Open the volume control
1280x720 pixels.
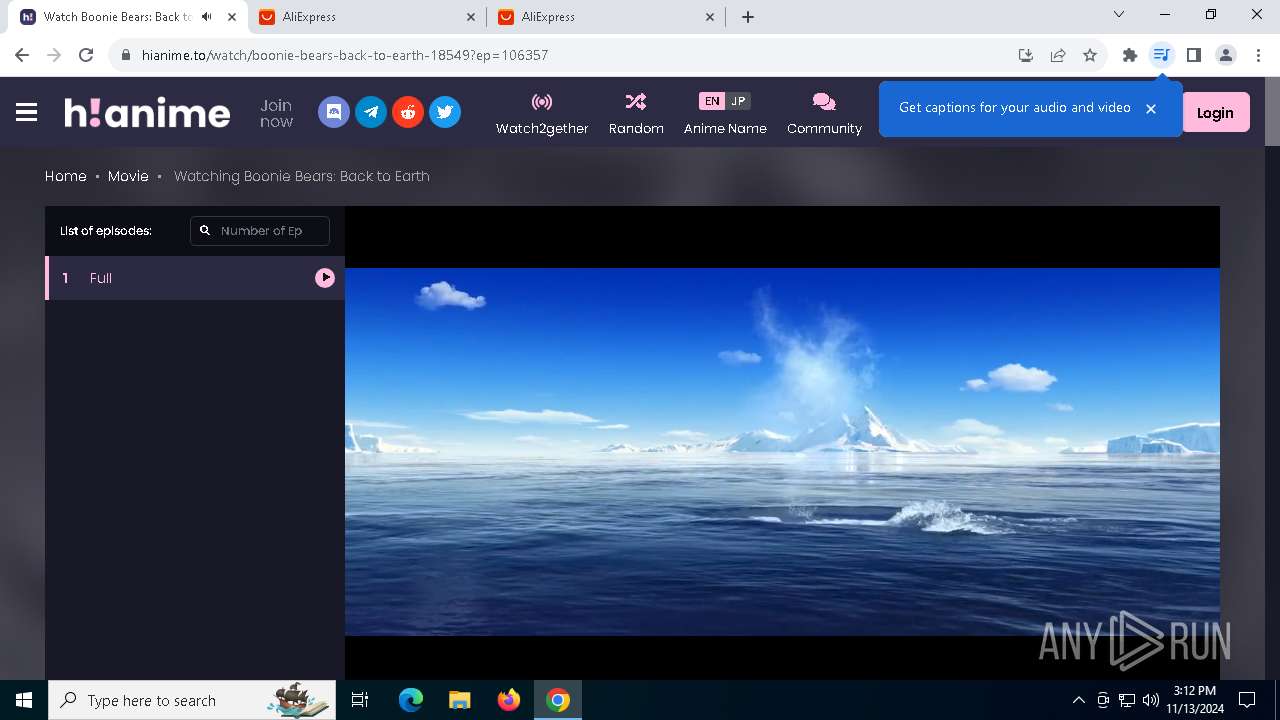(x=1151, y=700)
